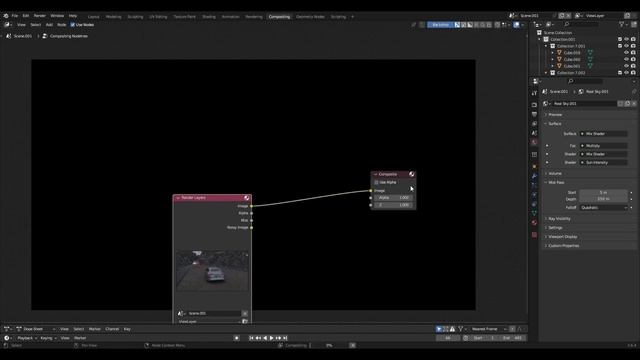
Task: Hide Cube.060 in viewport via eye icon
Action: (x=626, y=59)
